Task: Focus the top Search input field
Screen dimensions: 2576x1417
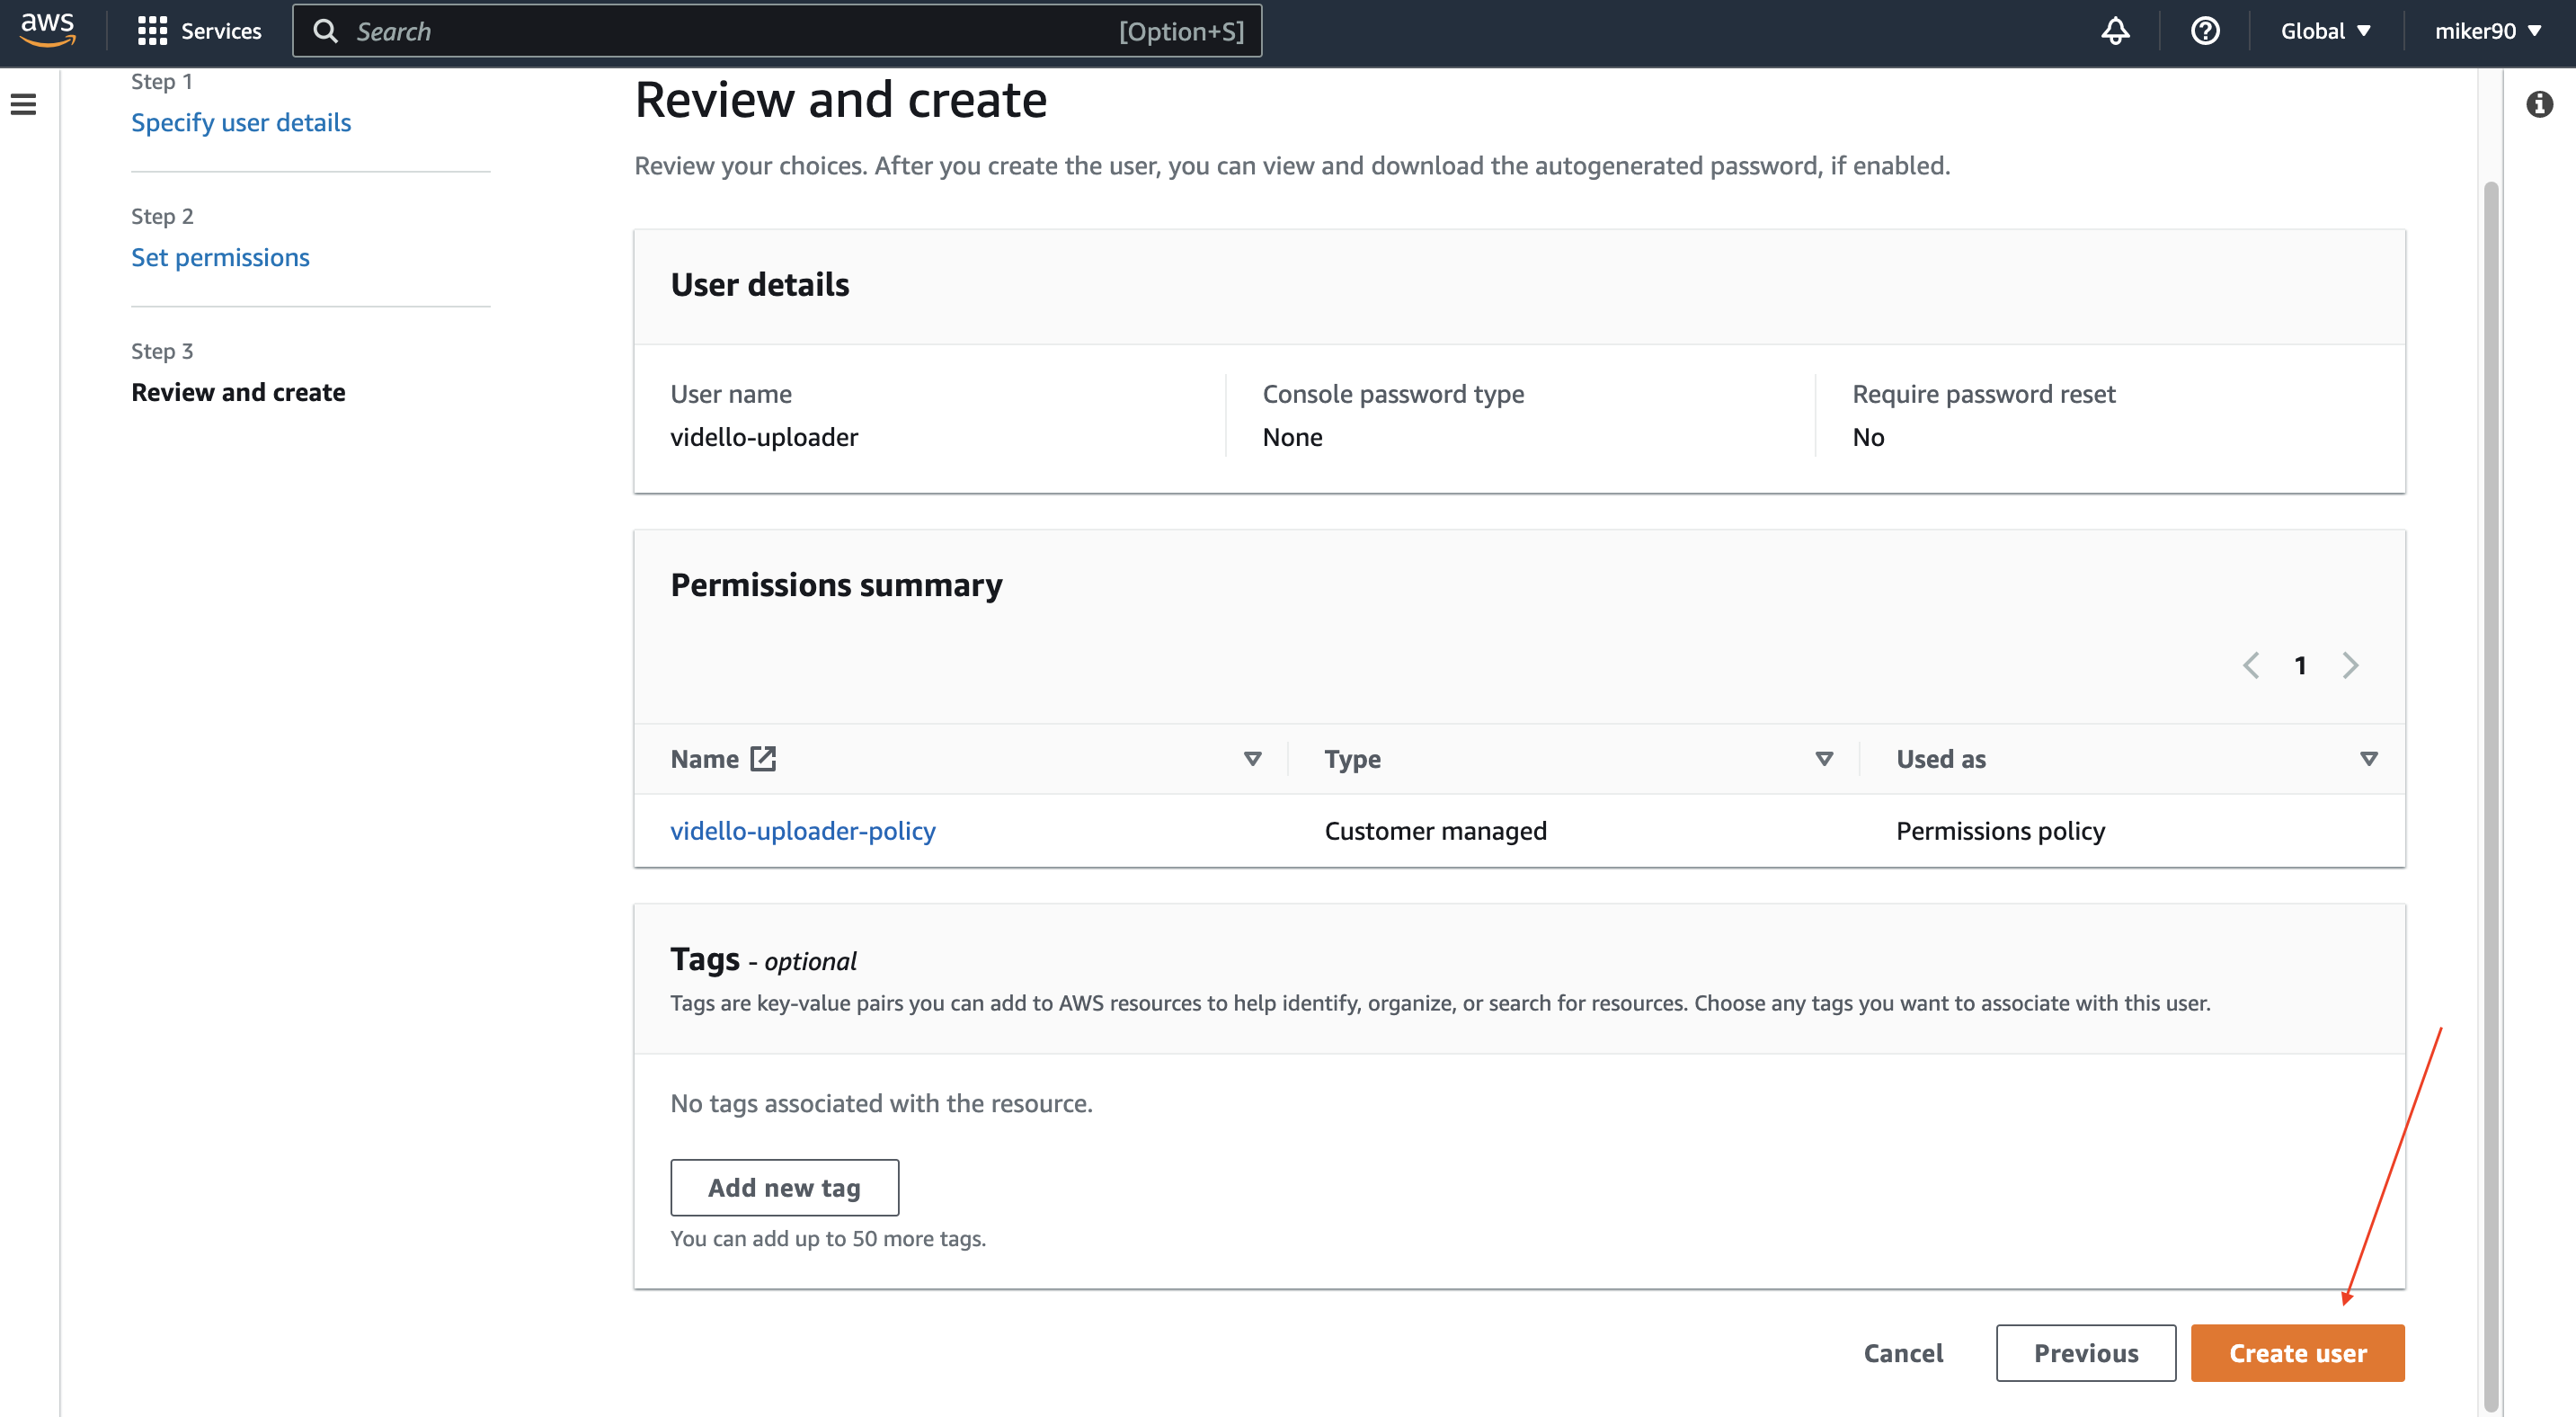Action: (777, 31)
